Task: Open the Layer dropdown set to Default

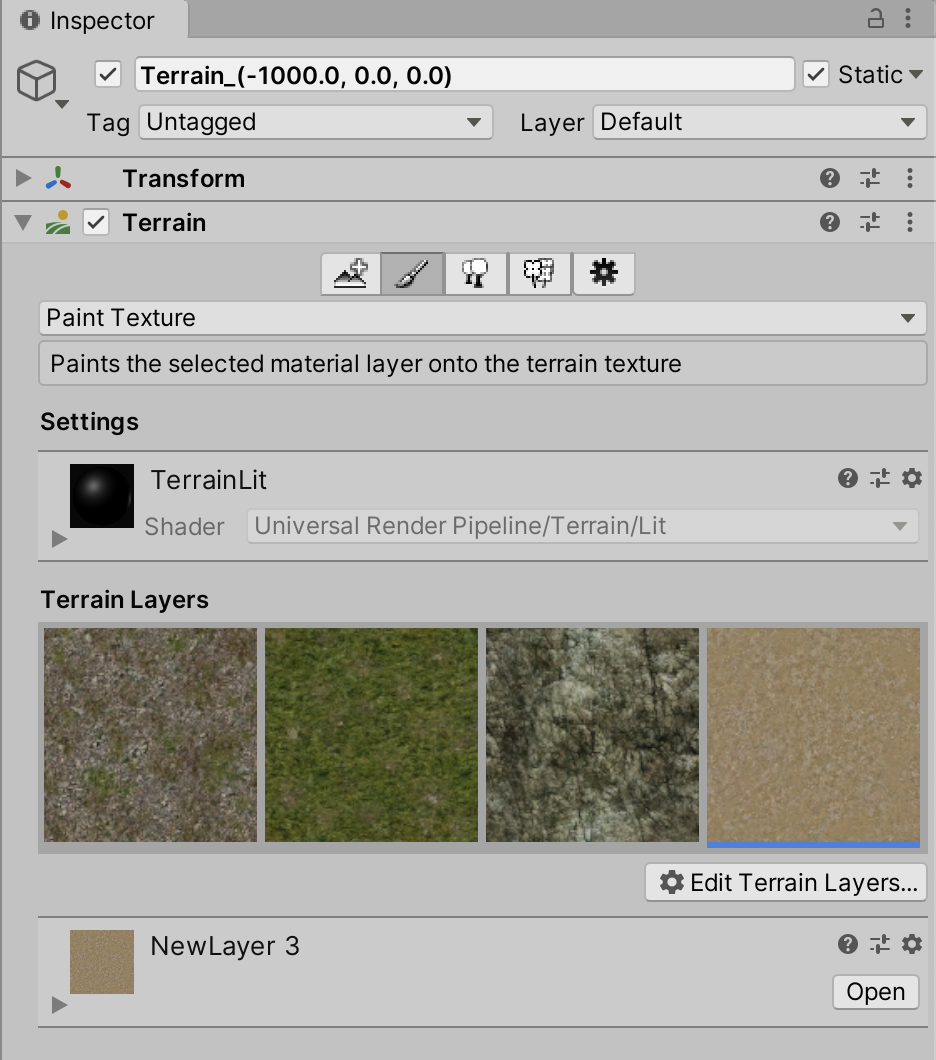Action: pyautogui.click(x=760, y=123)
